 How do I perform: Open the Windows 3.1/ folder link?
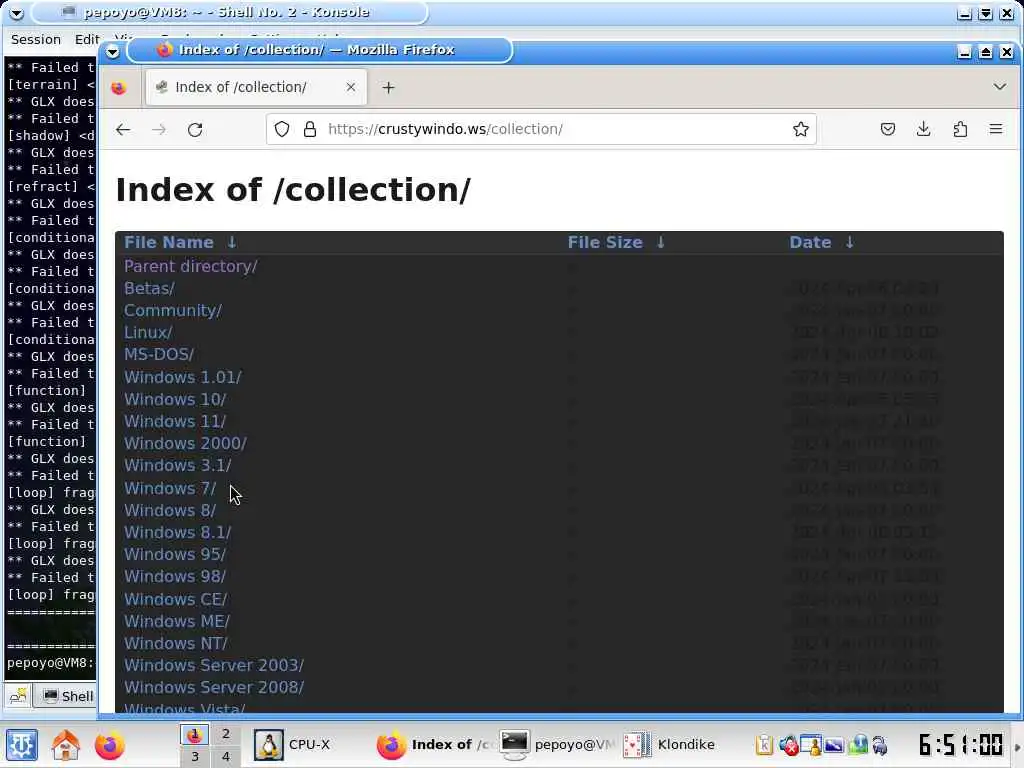click(x=178, y=466)
